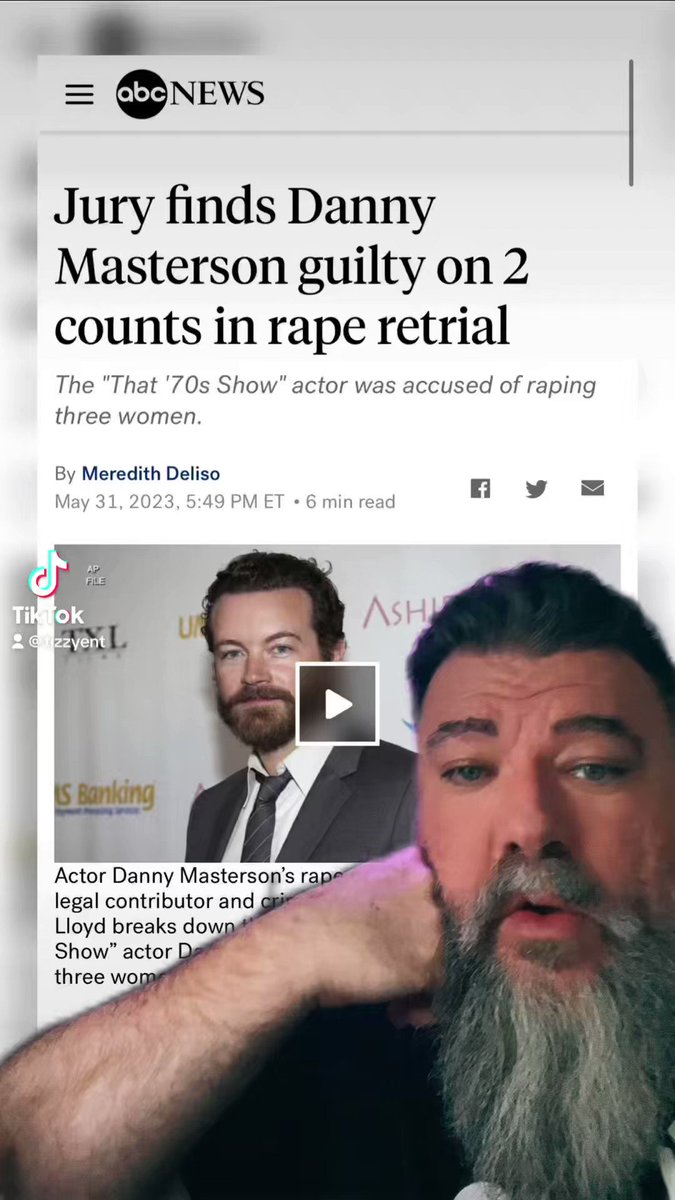Click the TikTok logo watermark
This screenshot has height=1200, width=675.
(48, 589)
